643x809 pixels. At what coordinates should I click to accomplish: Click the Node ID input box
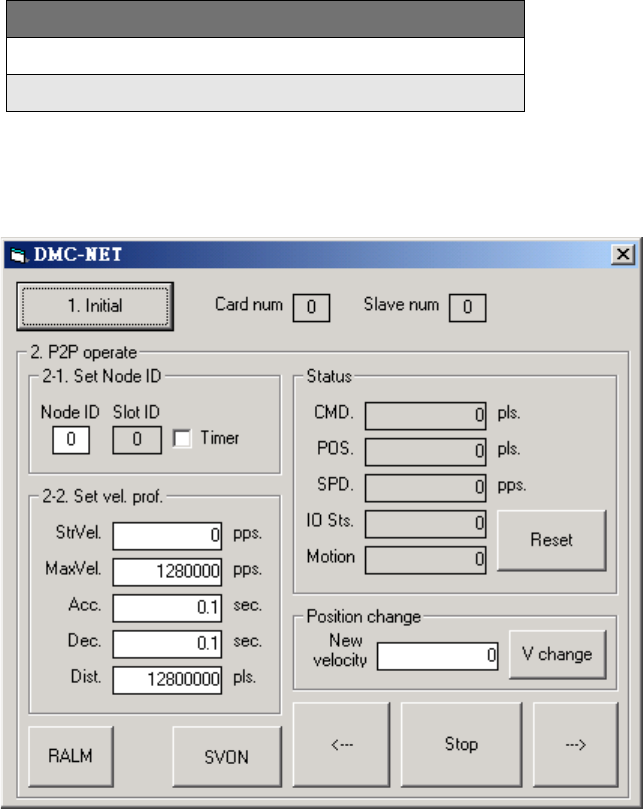pos(71,440)
